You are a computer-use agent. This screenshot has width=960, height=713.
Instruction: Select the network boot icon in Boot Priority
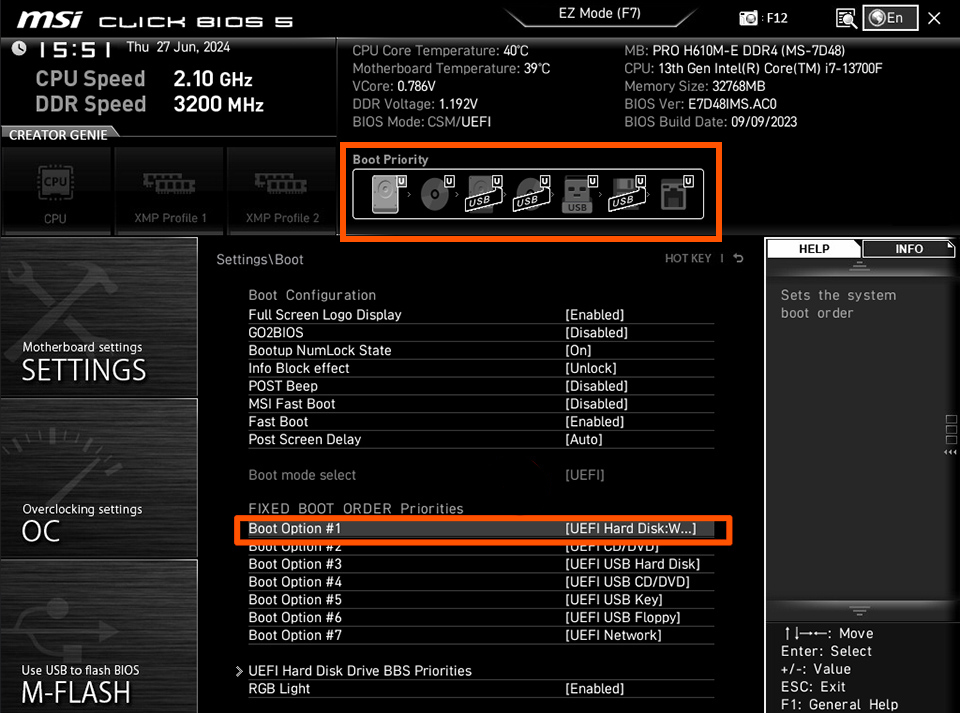pyautogui.click(x=673, y=194)
